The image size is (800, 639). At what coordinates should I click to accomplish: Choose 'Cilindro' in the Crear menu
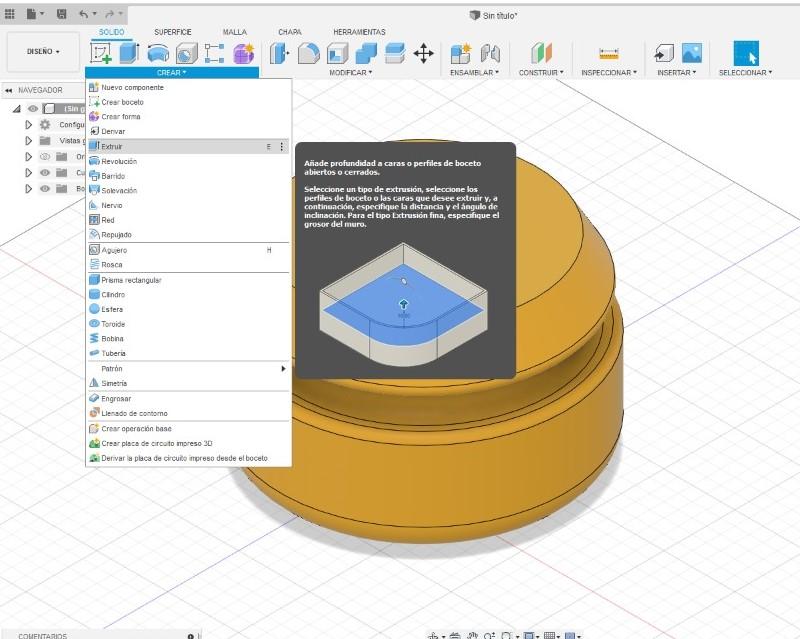pos(189,295)
